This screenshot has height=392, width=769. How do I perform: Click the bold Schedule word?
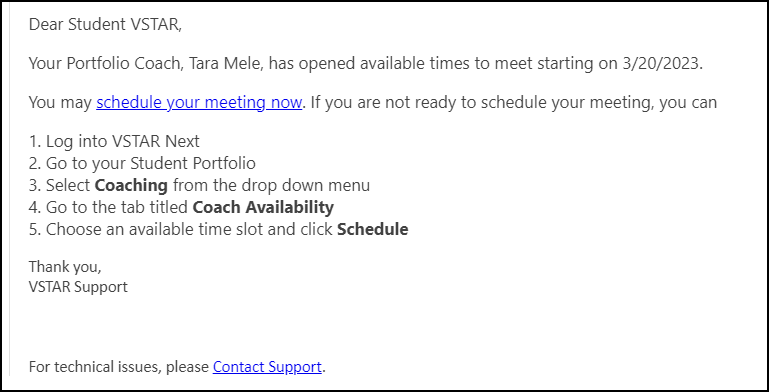[x=373, y=229]
